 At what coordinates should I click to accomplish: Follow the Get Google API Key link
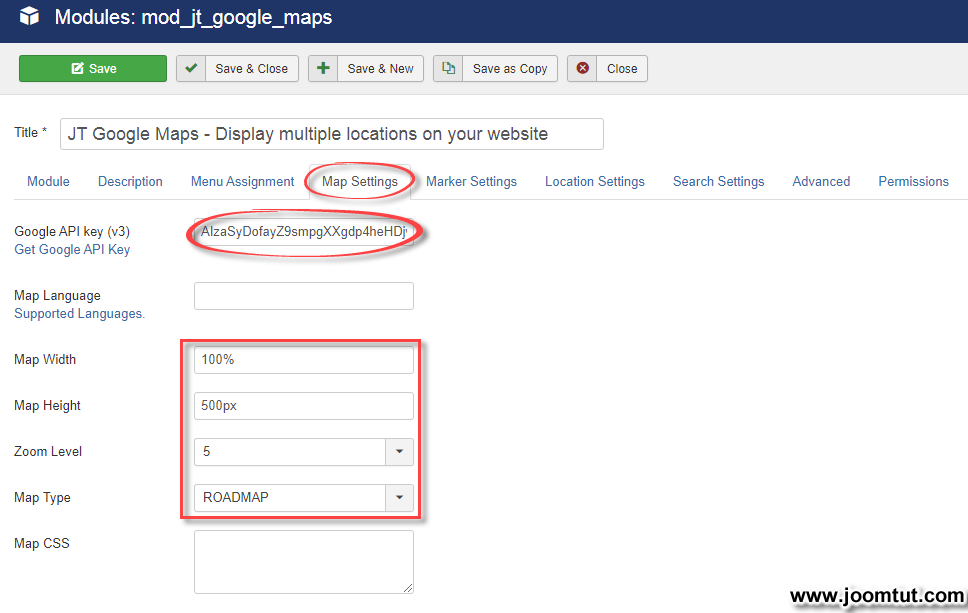[x=72, y=249]
